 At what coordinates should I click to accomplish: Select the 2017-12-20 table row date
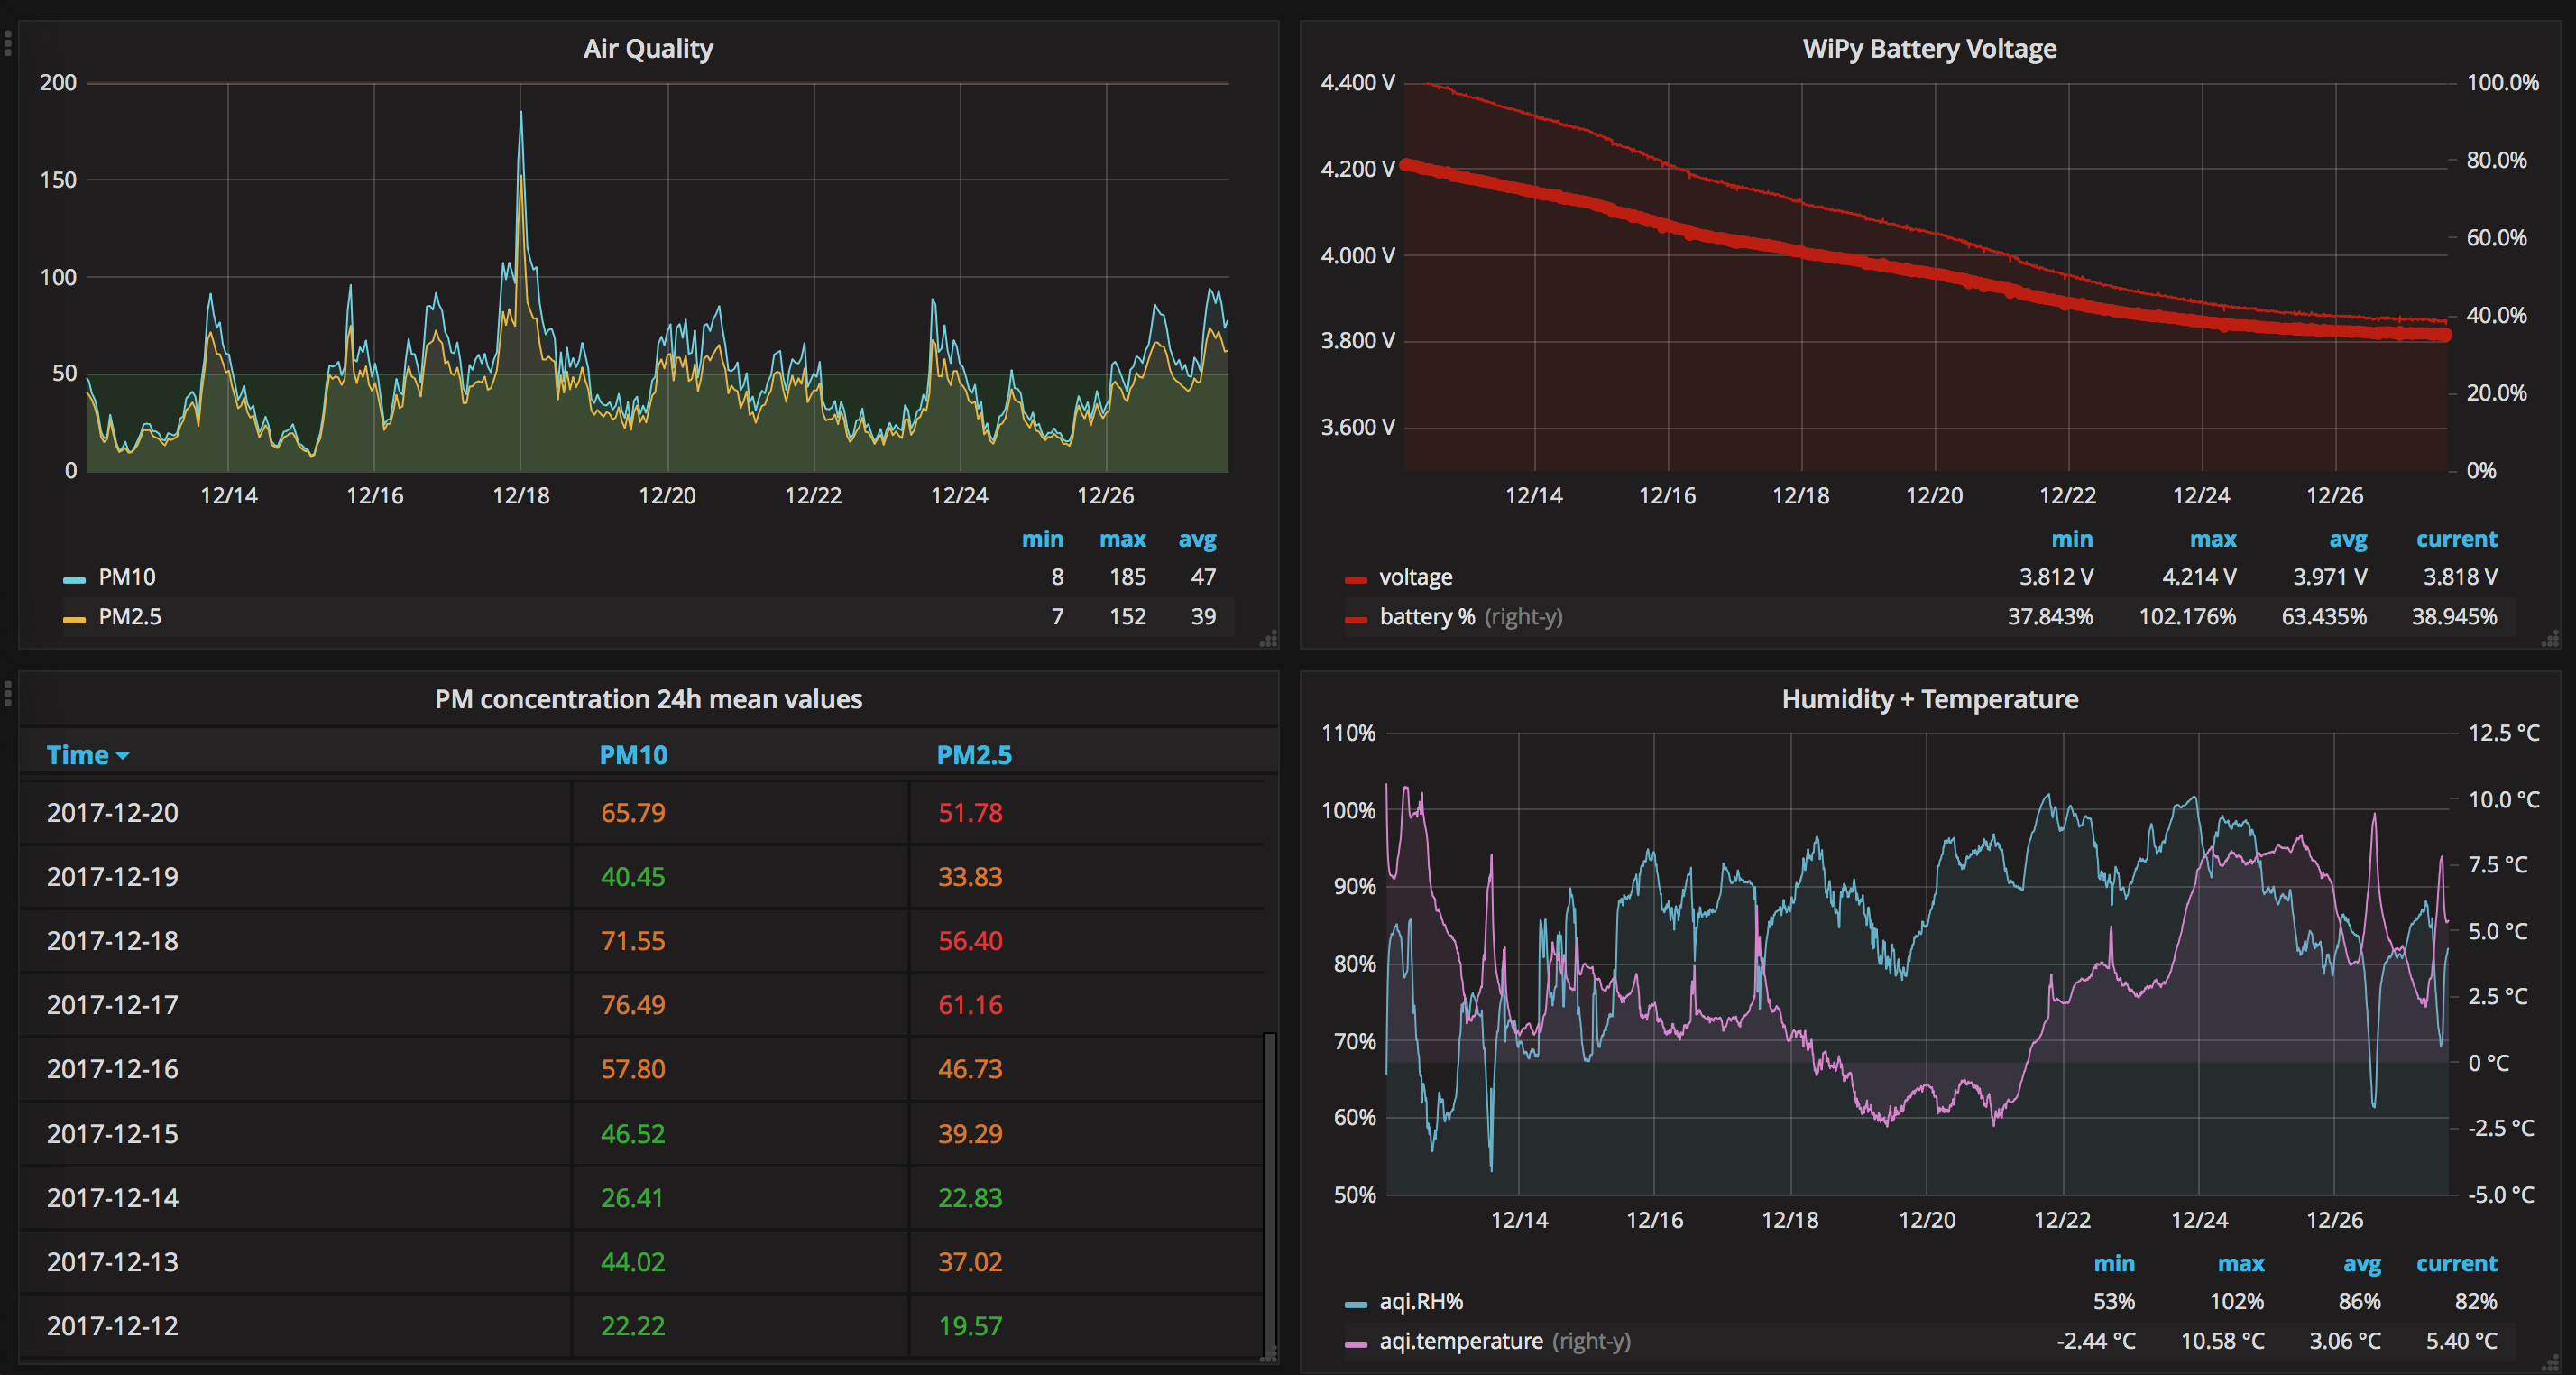tap(112, 813)
